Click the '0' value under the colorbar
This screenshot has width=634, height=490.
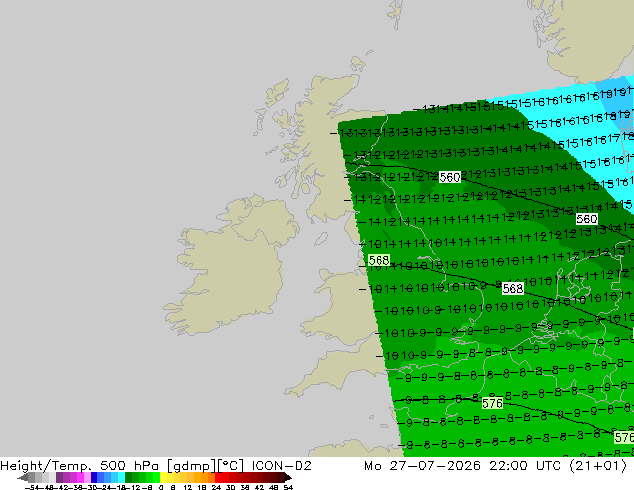[161, 487]
